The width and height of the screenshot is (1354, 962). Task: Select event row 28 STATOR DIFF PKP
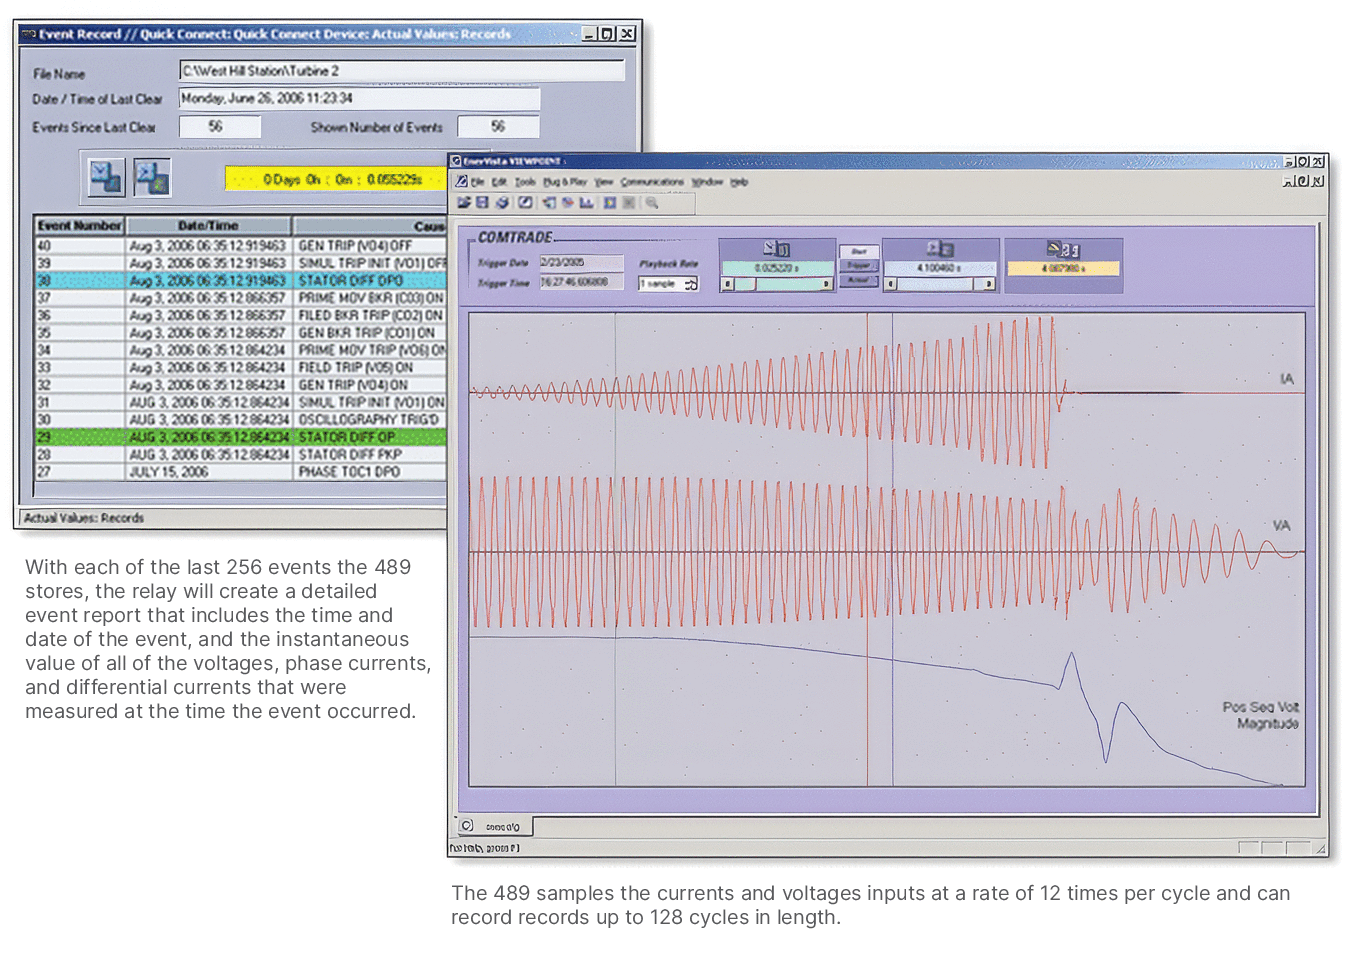tap(240, 454)
